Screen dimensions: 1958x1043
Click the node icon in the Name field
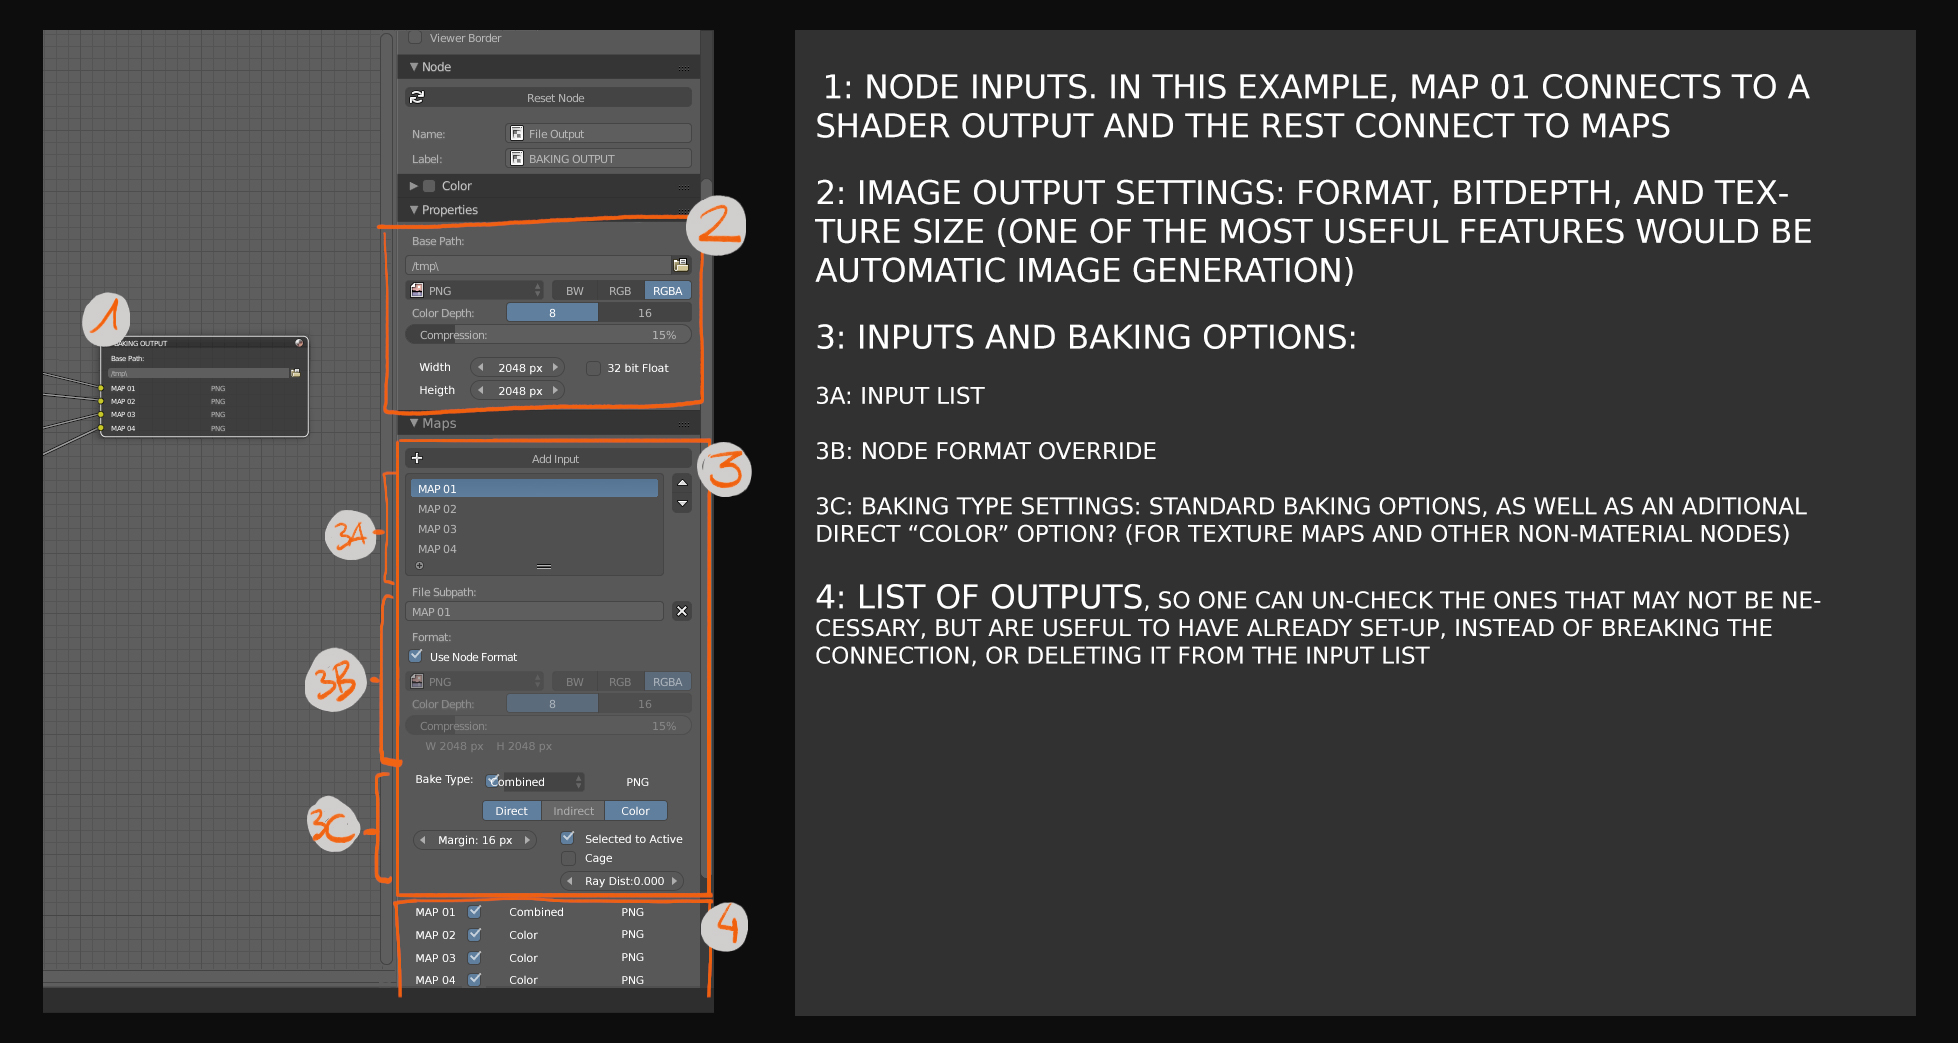coord(517,133)
